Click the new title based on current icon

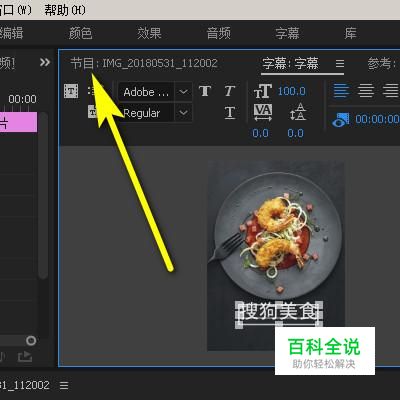71,91
